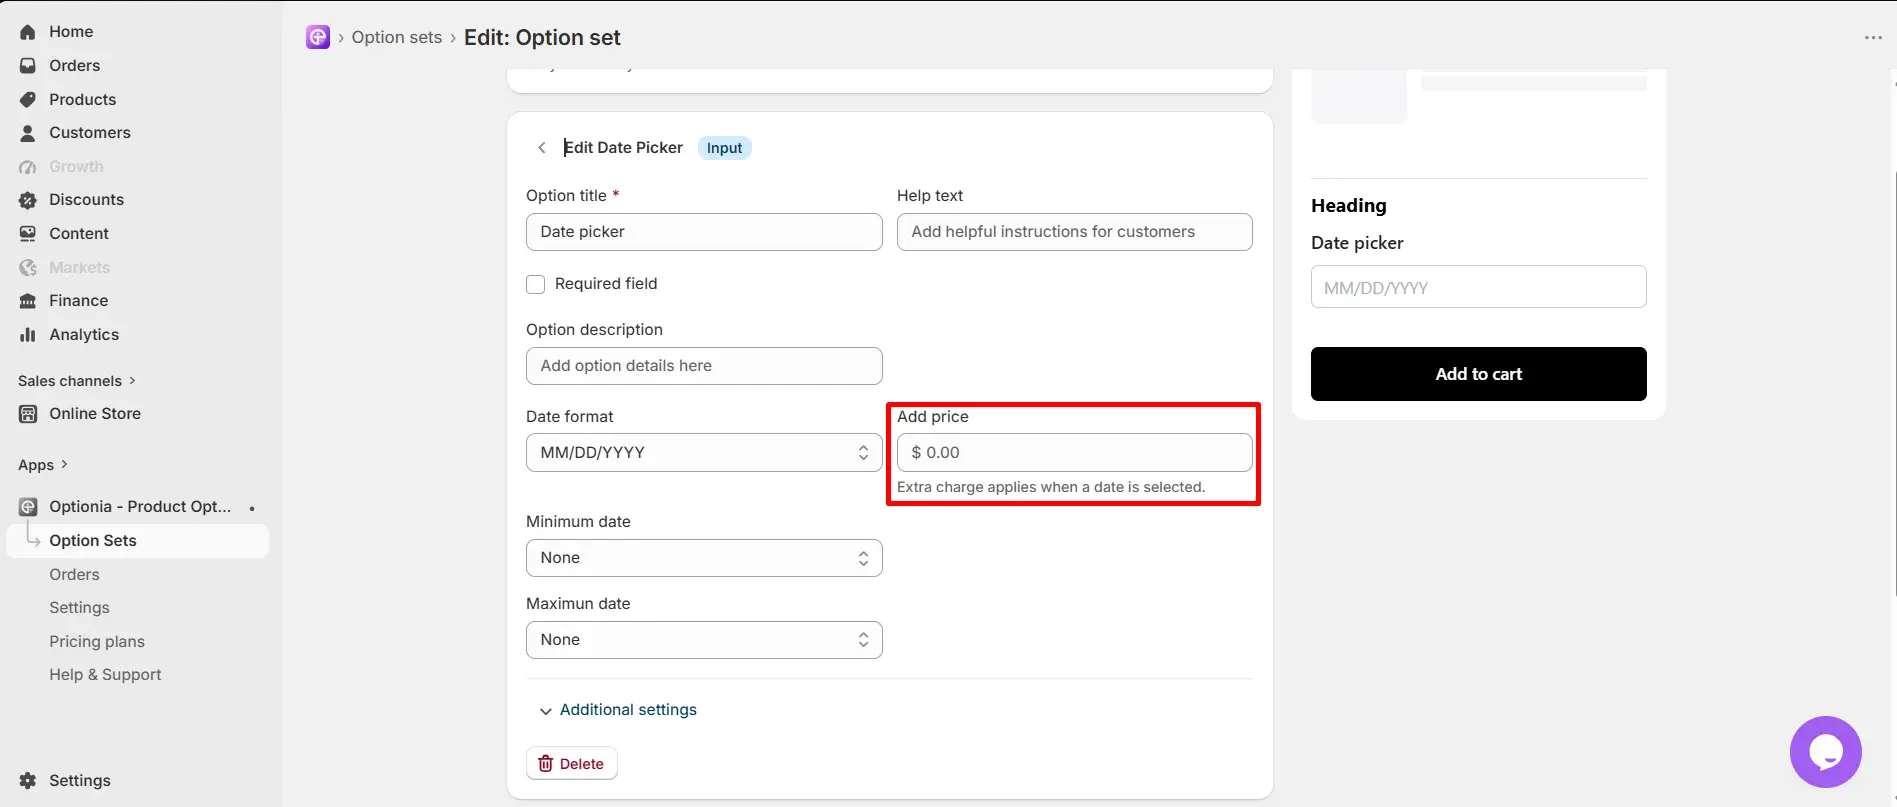
Task: Open the chat support bubble
Action: click(1825, 752)
